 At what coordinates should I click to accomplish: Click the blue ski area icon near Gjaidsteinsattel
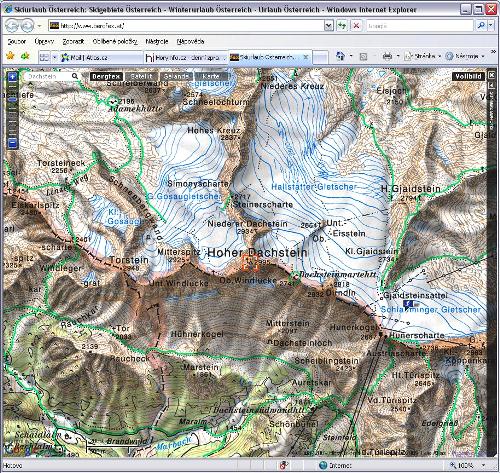407,303
